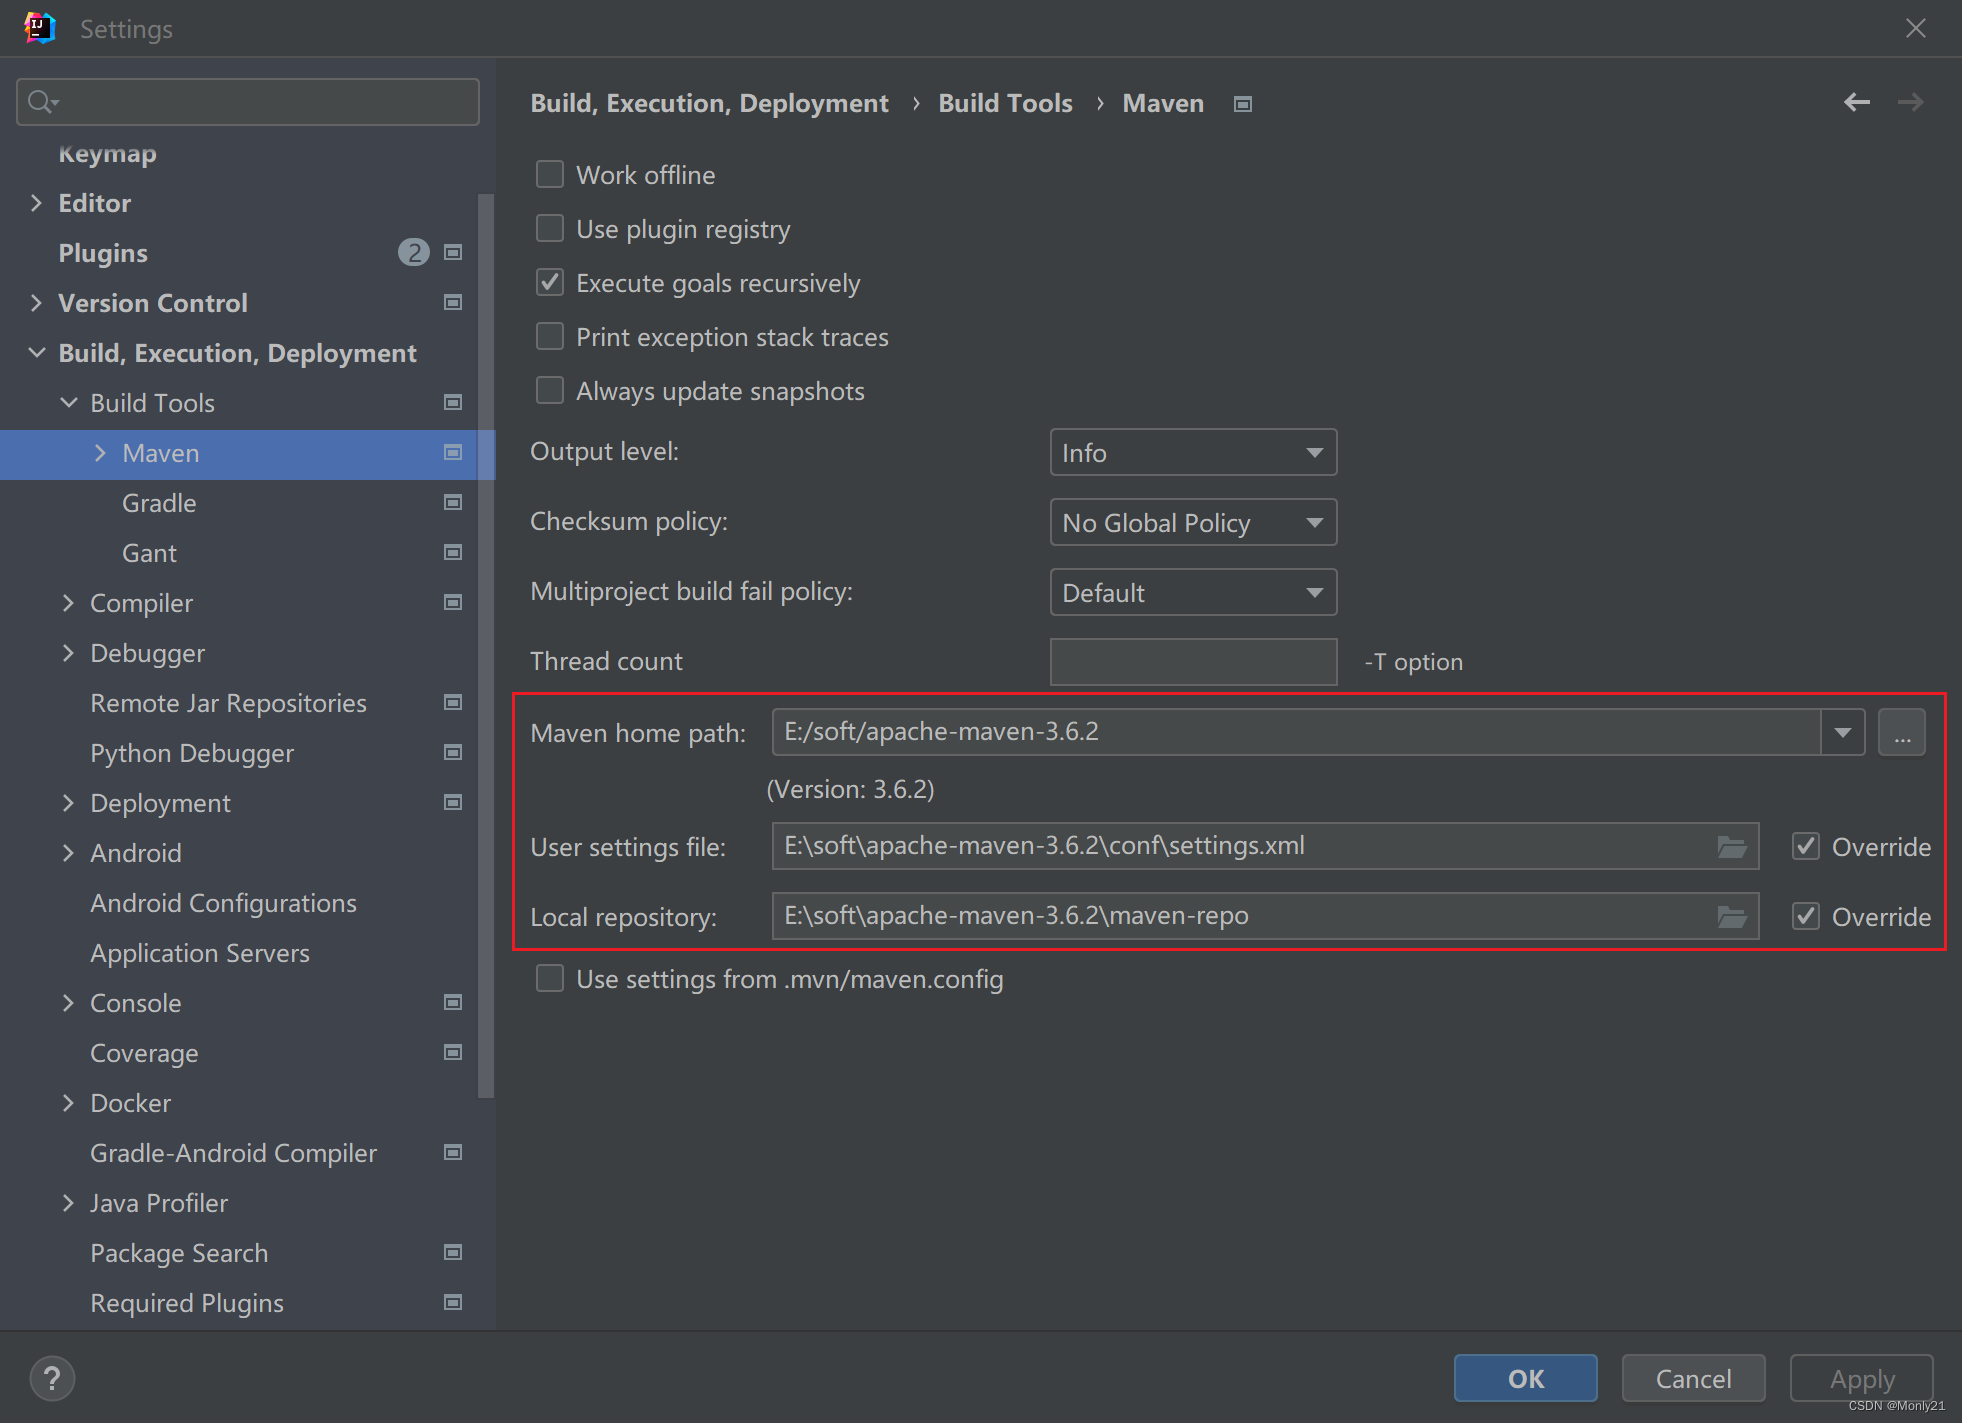The height and width of the screenshot is (1423, 1962).
Task: Collapse Build, Execution, Deployment node
Action: point(37,353)
